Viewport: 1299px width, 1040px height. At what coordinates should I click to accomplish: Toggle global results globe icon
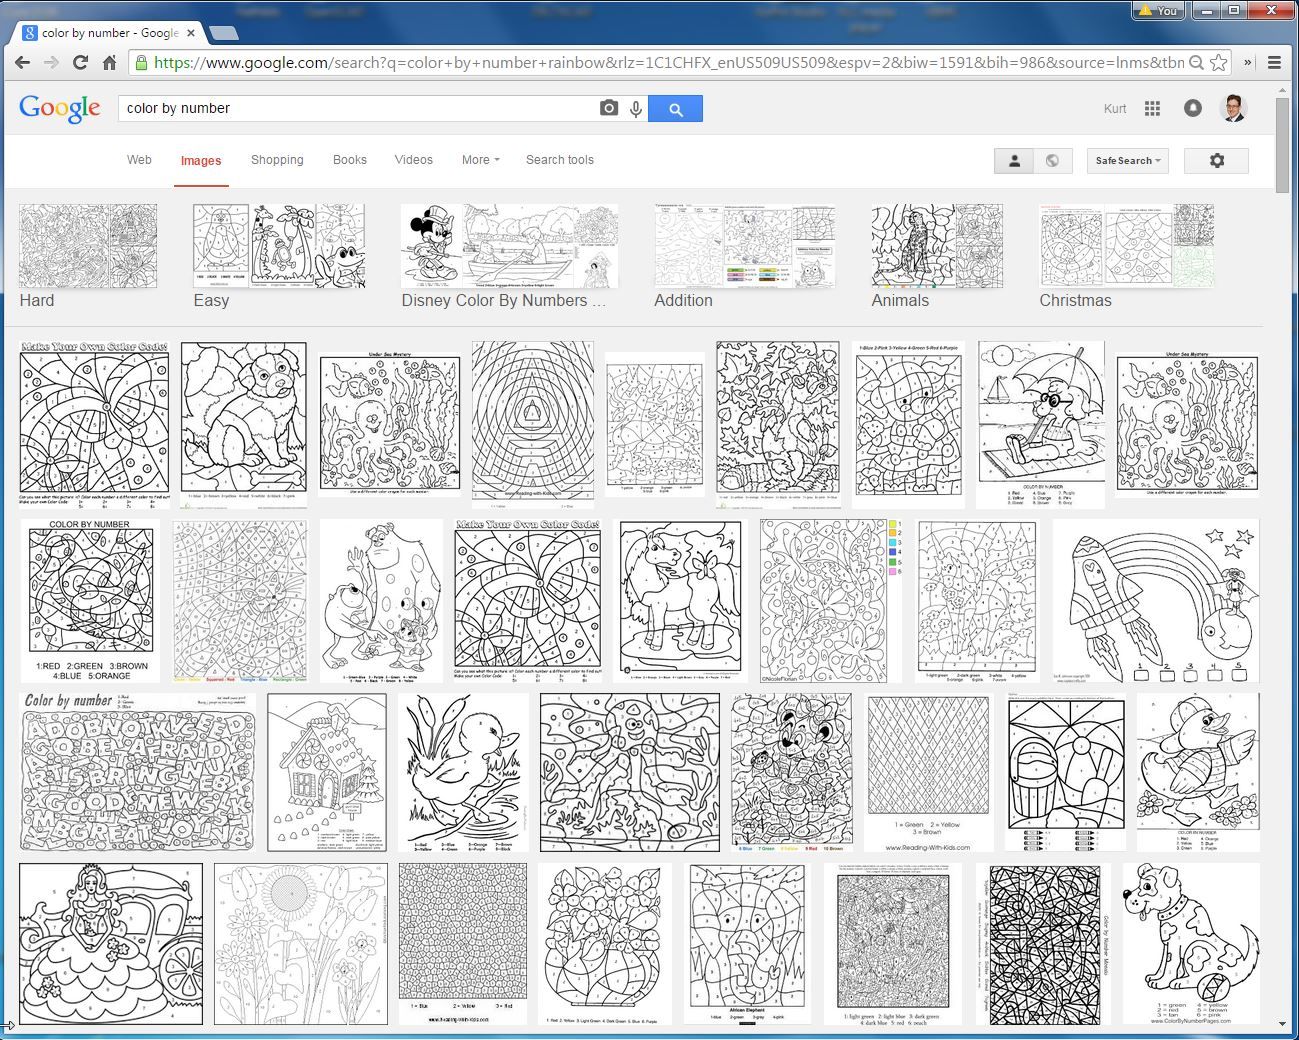point(1052,160)
